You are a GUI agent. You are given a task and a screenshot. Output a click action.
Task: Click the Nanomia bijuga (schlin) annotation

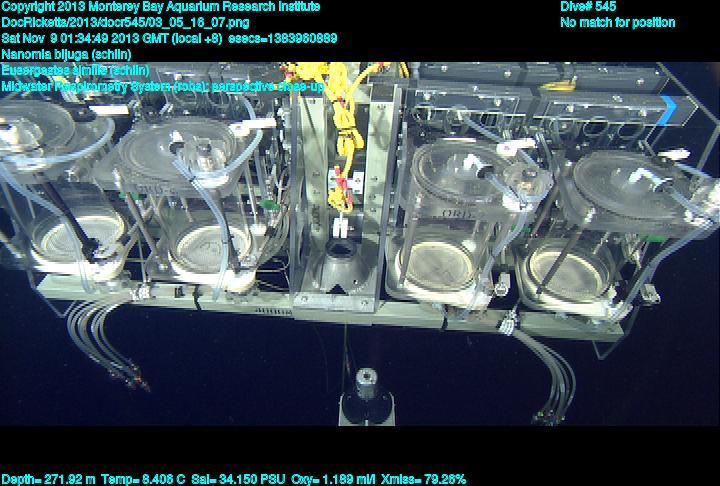click(x=67, y=55)
